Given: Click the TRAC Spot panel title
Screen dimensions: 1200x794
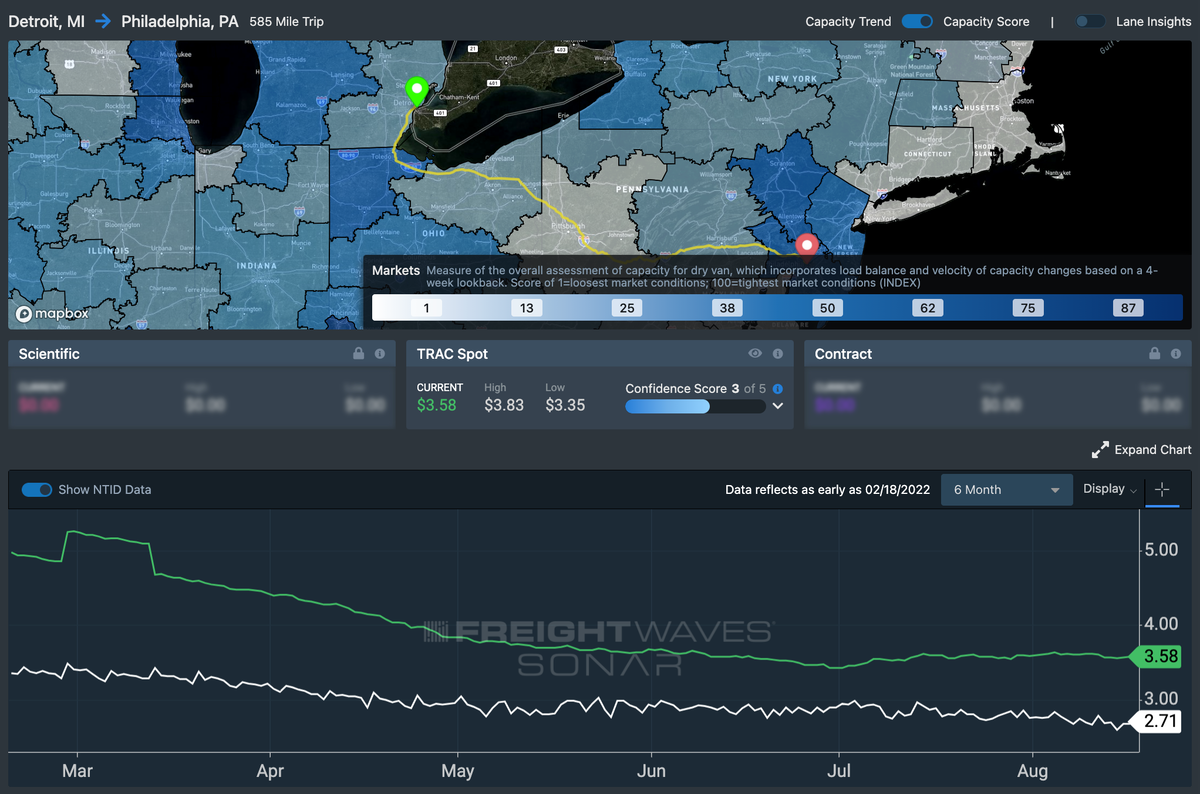Looking at the screenshot, I should click(452, 354).
